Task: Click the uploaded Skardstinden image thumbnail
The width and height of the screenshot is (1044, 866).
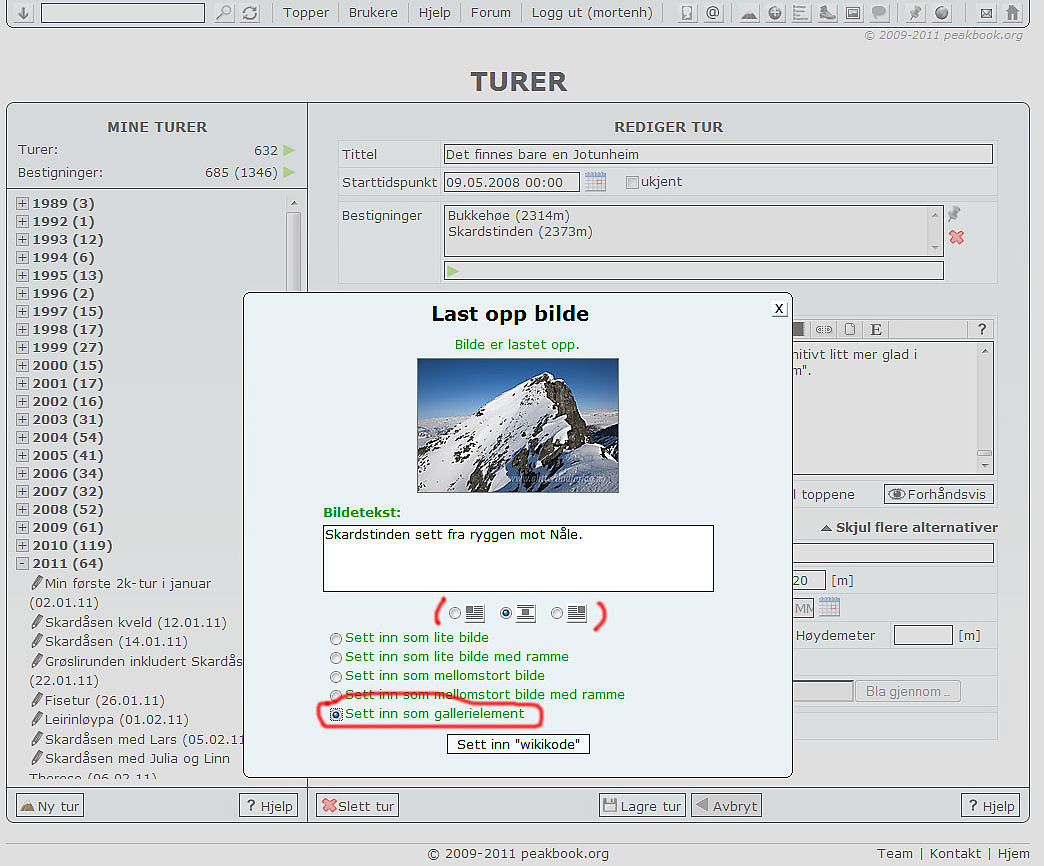Action: (x=518, y=425)
